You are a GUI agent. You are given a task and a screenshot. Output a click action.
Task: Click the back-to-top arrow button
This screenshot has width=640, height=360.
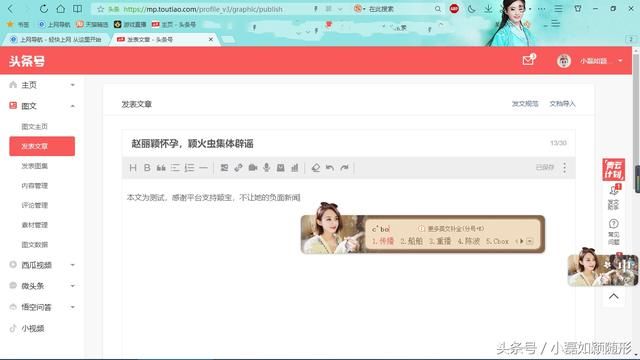(x=613, y=297)
